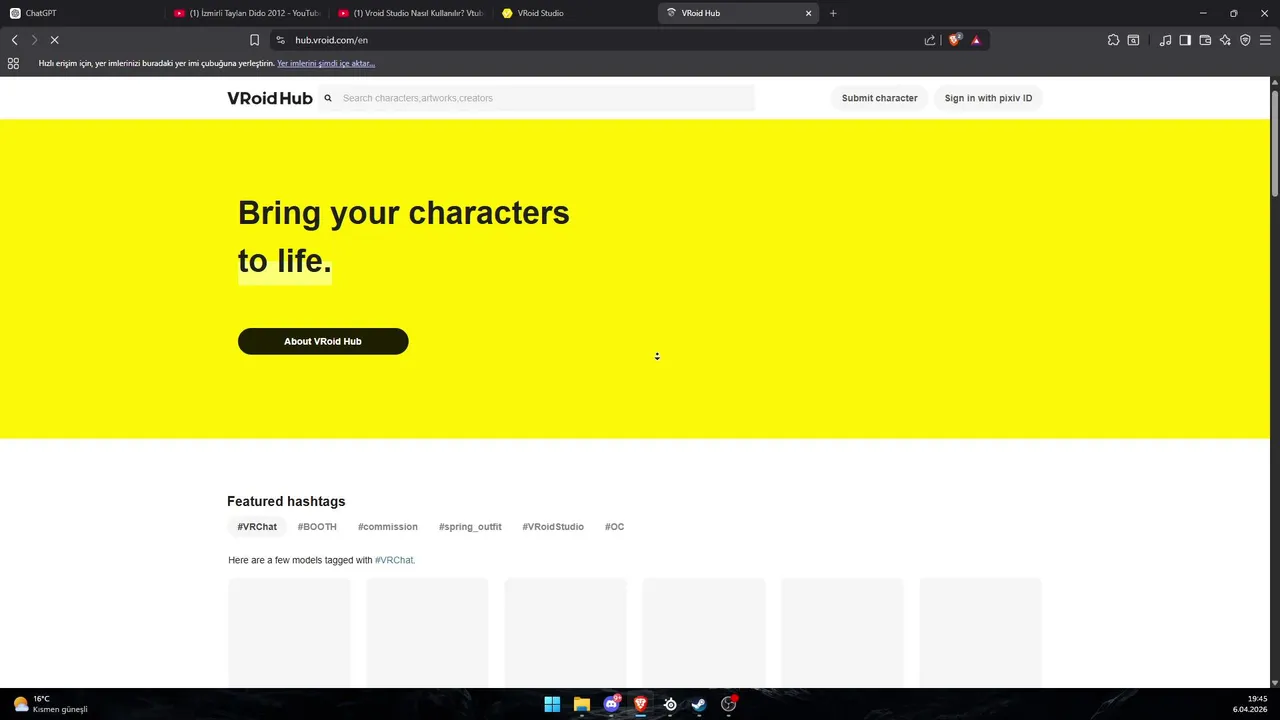The width and height of the screenshot is (1280, 720).
Task: Click the share icon in the address bar
Action: pos(930,40)
